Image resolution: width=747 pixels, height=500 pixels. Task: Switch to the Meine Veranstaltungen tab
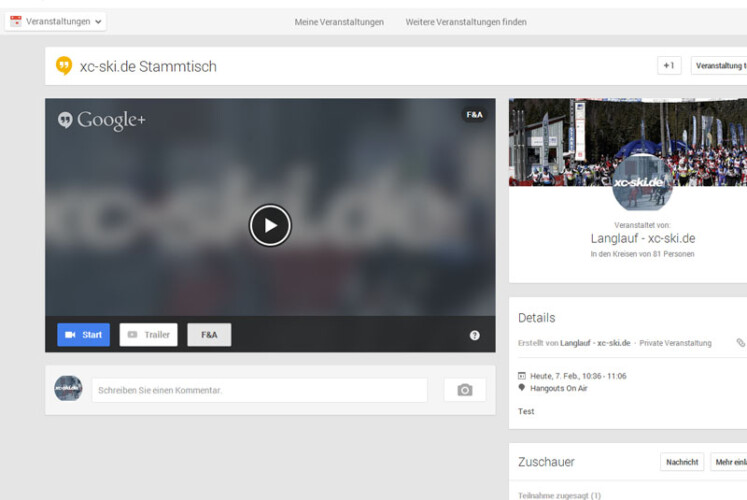[x=339, y=22]
